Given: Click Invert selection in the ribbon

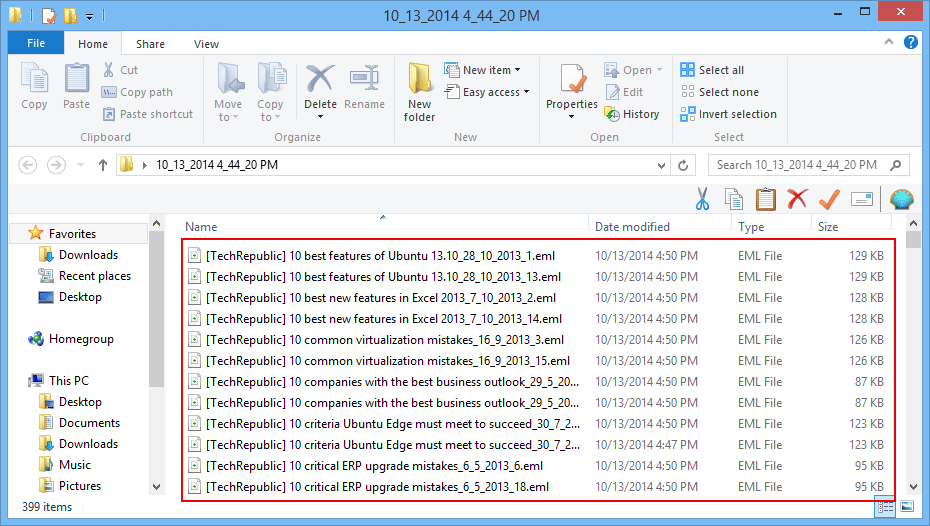Looking at the screenshot, I should pyautogui.click(x=728, y=114).
